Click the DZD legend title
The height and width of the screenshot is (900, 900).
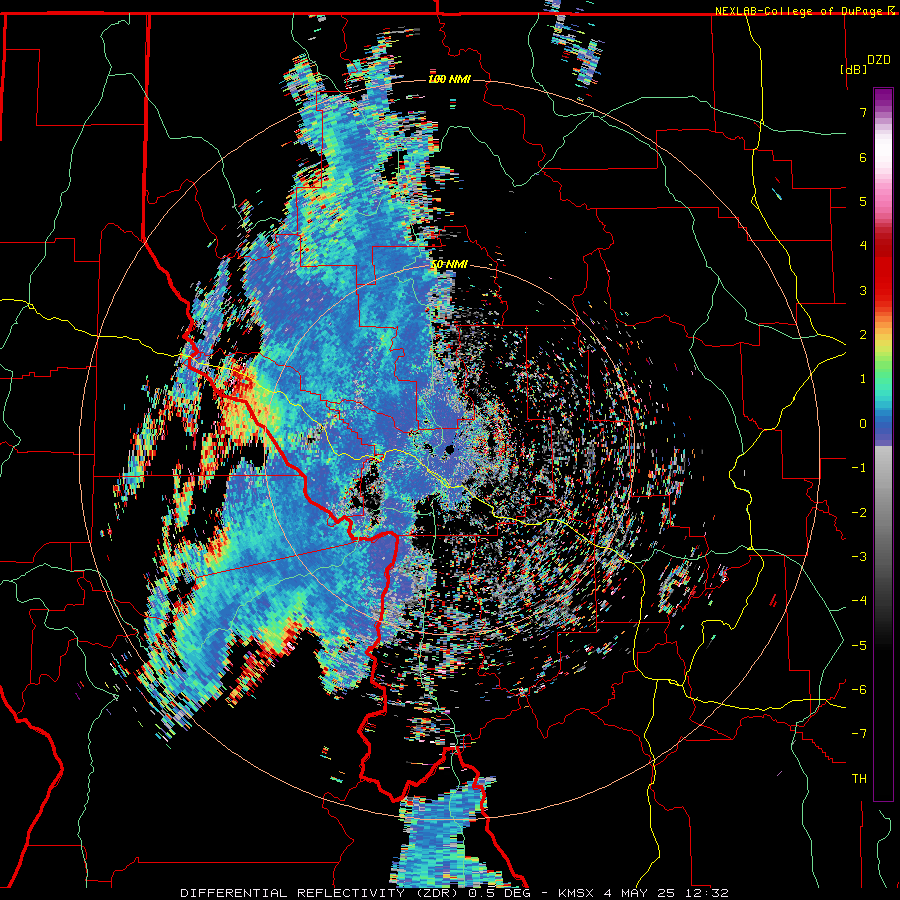point(878,60)
